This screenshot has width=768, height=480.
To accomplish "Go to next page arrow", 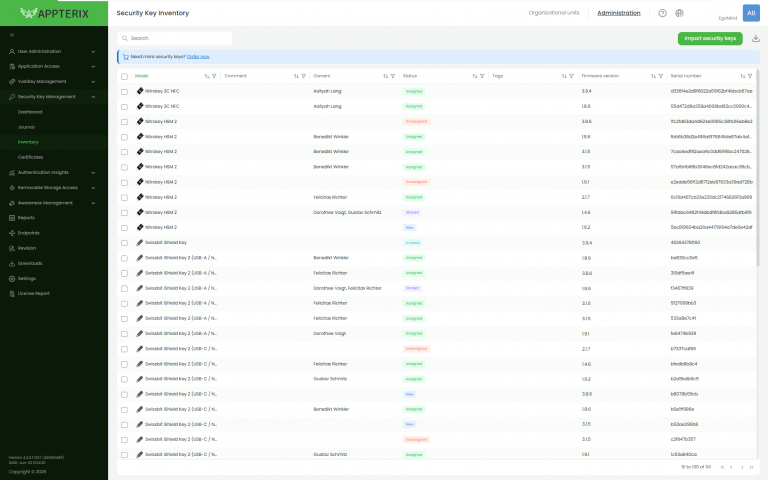I will click(742, 467).
